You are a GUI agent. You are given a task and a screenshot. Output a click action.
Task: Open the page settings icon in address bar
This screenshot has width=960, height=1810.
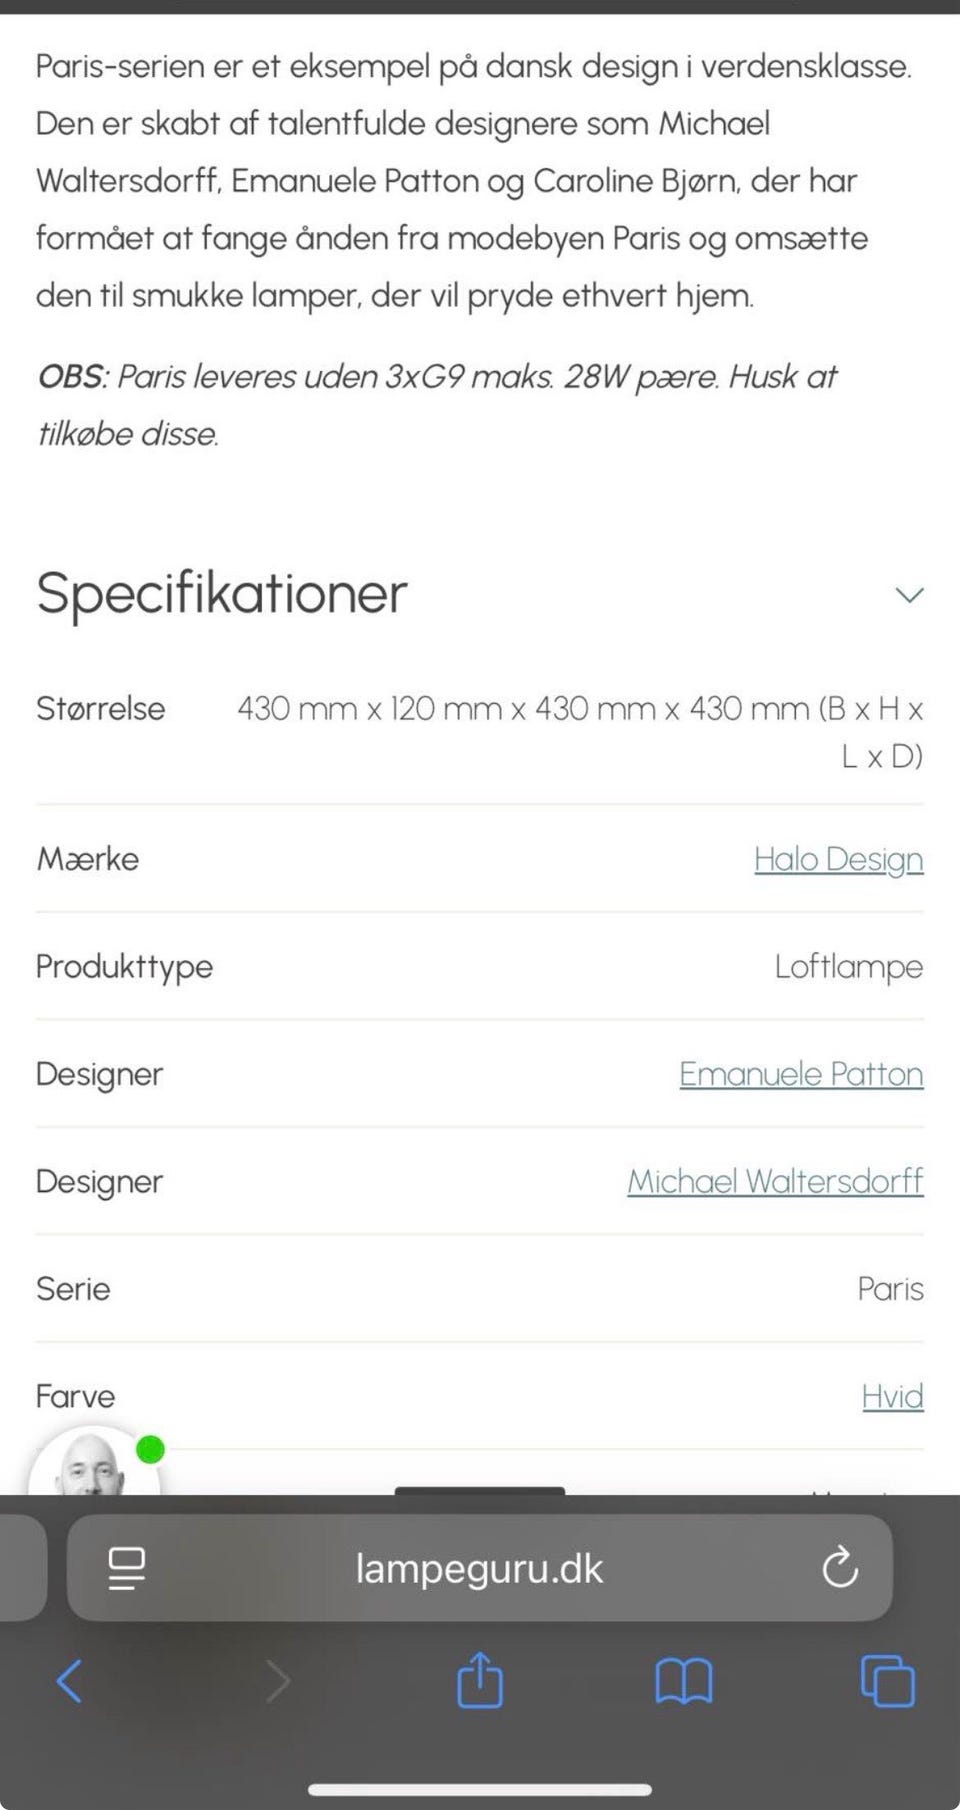tap(126, 1568)
